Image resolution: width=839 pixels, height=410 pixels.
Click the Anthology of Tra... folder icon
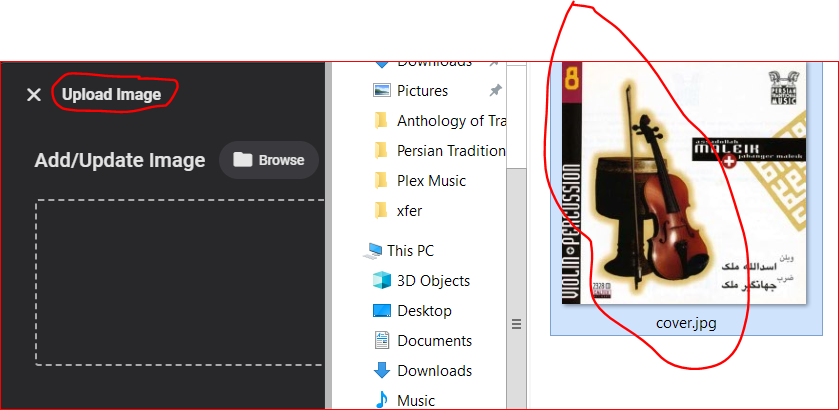381,120
